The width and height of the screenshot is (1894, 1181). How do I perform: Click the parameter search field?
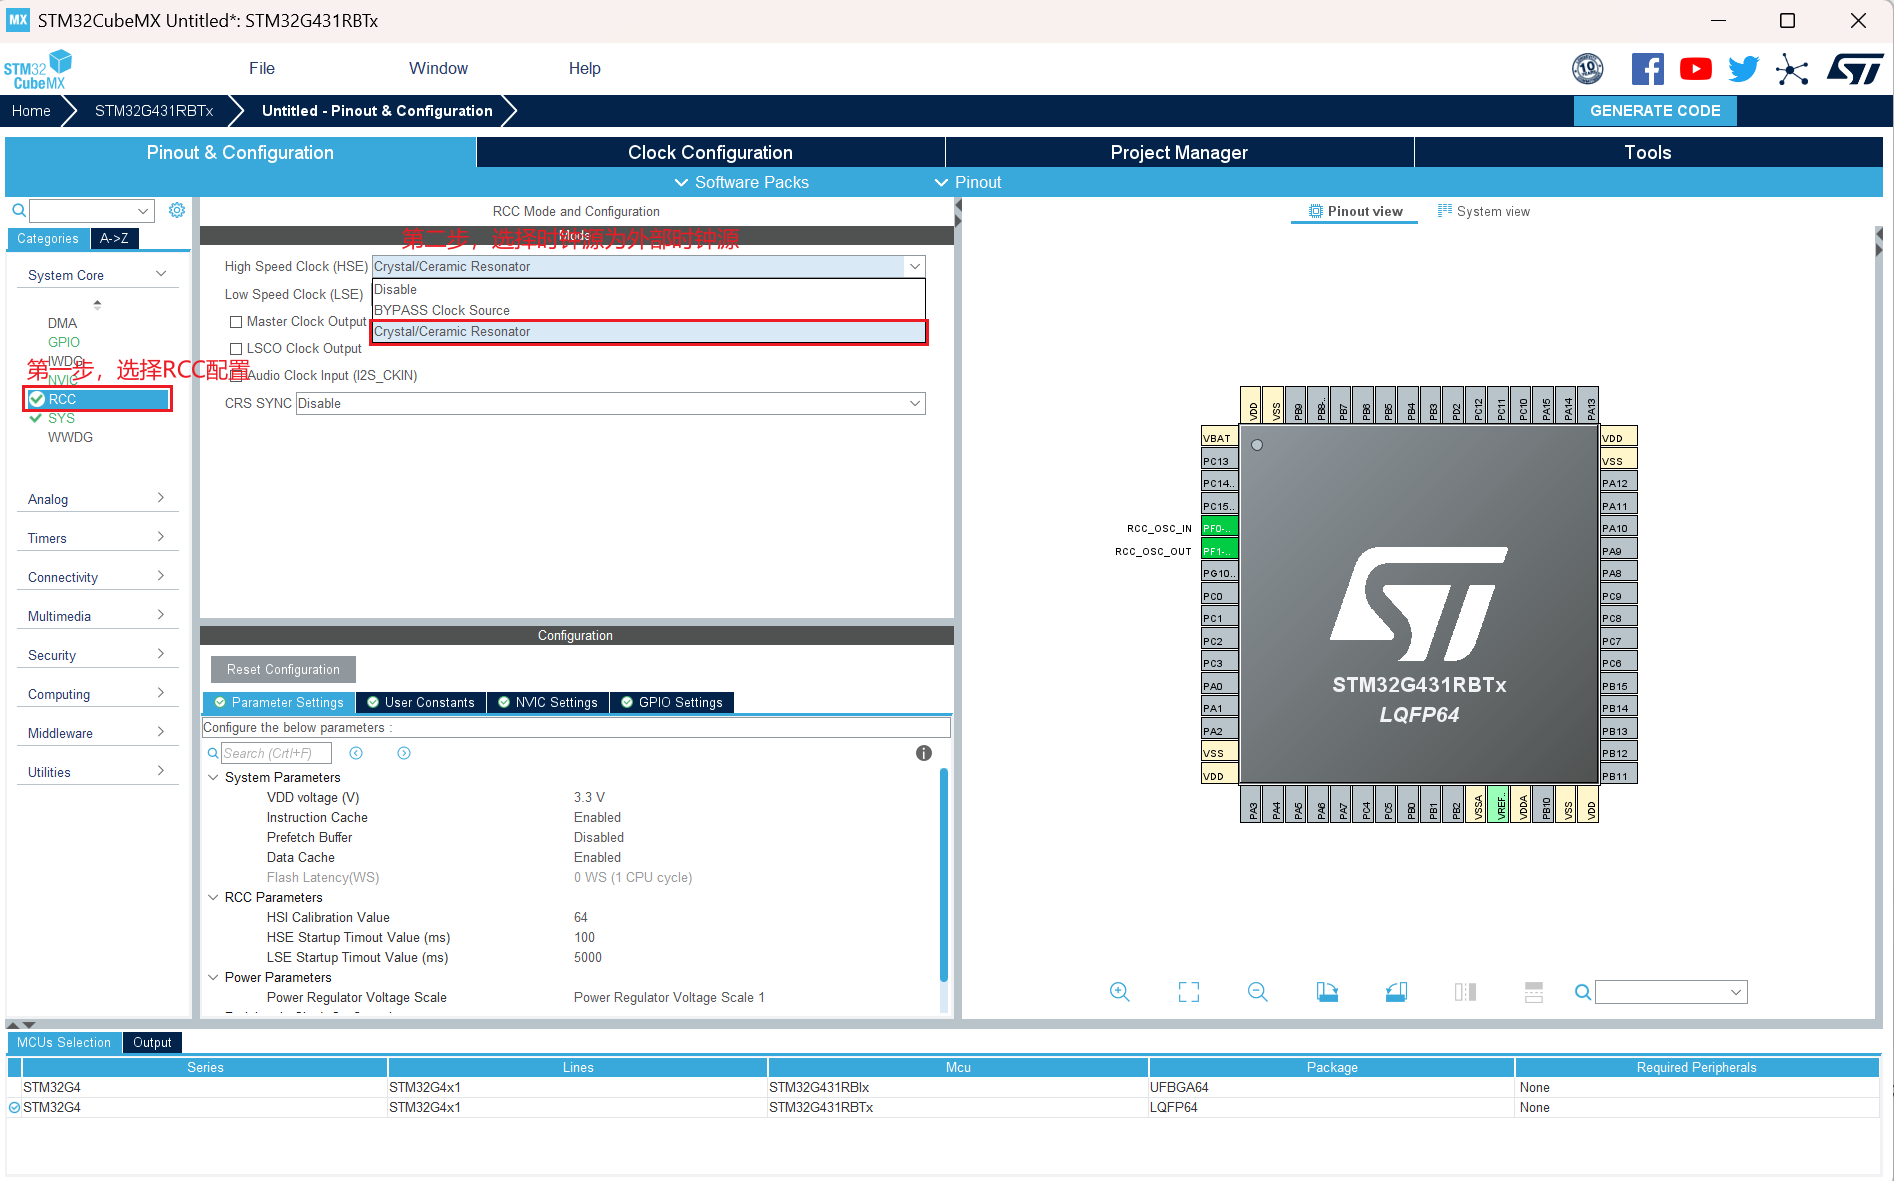tap(276, 753)
